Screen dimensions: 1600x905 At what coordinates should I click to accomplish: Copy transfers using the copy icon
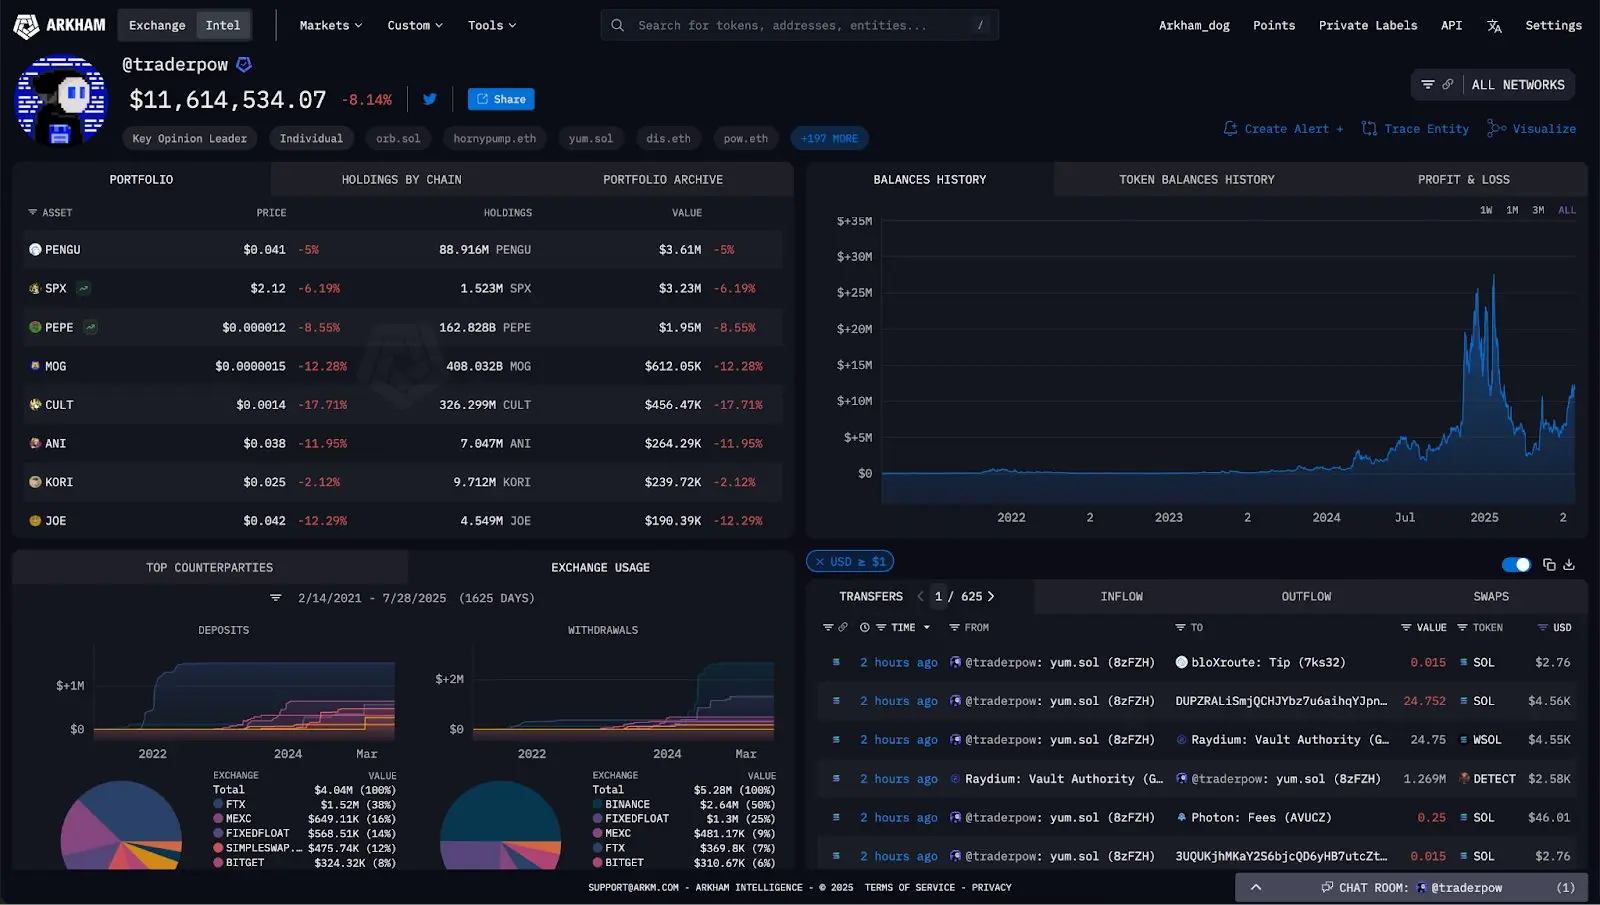coord(1549,565)
